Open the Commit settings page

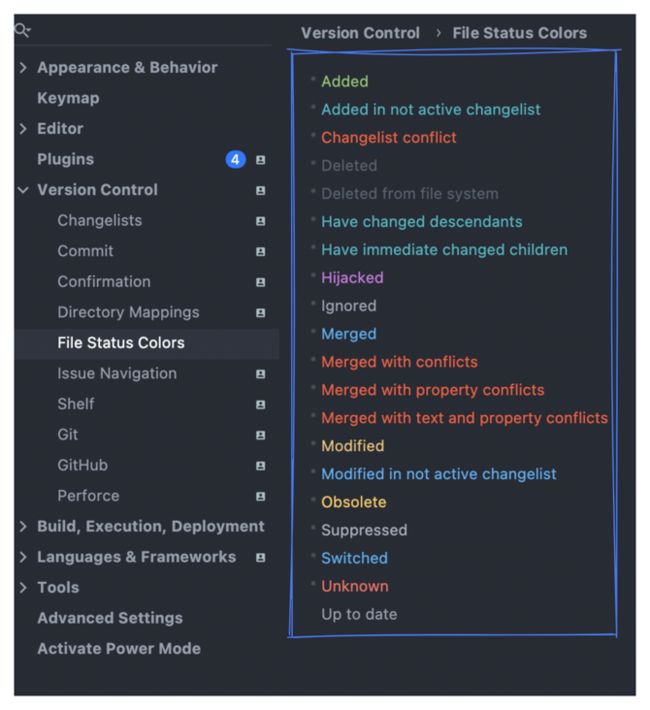click(85, 251)
